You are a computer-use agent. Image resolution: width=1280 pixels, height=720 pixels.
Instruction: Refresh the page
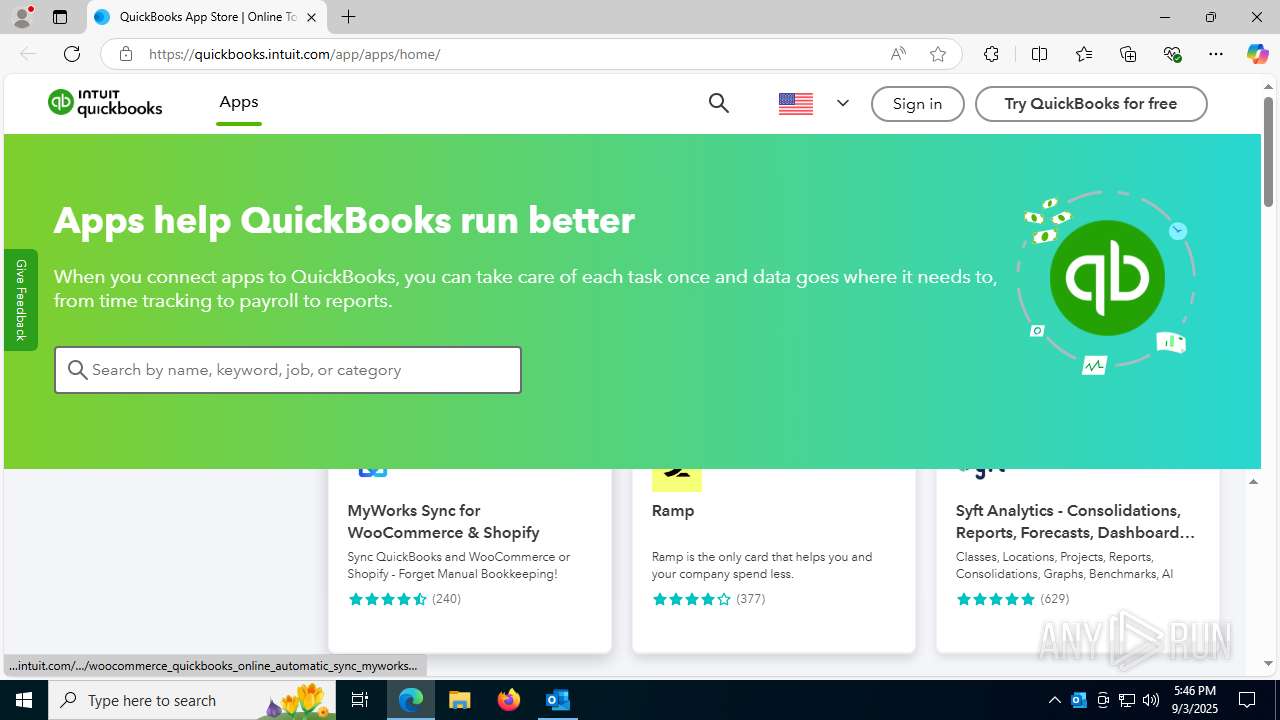(x=72, y=54)
